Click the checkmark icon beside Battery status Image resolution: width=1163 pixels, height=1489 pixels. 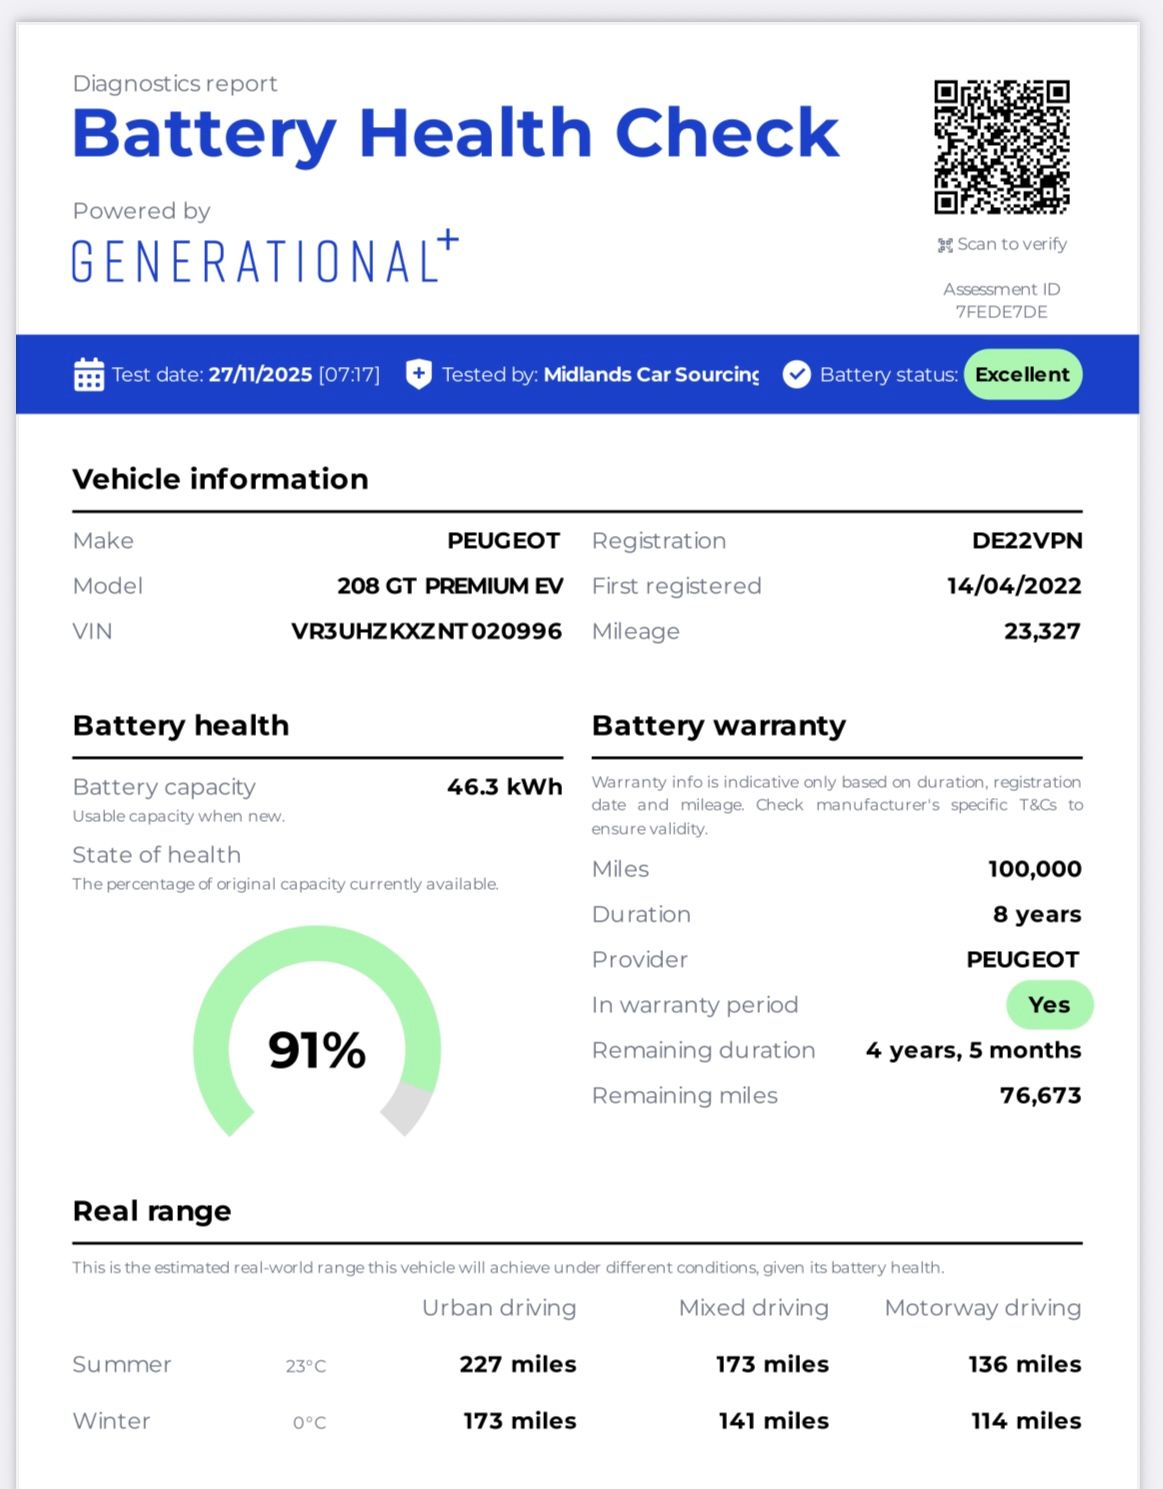(796, 375)
